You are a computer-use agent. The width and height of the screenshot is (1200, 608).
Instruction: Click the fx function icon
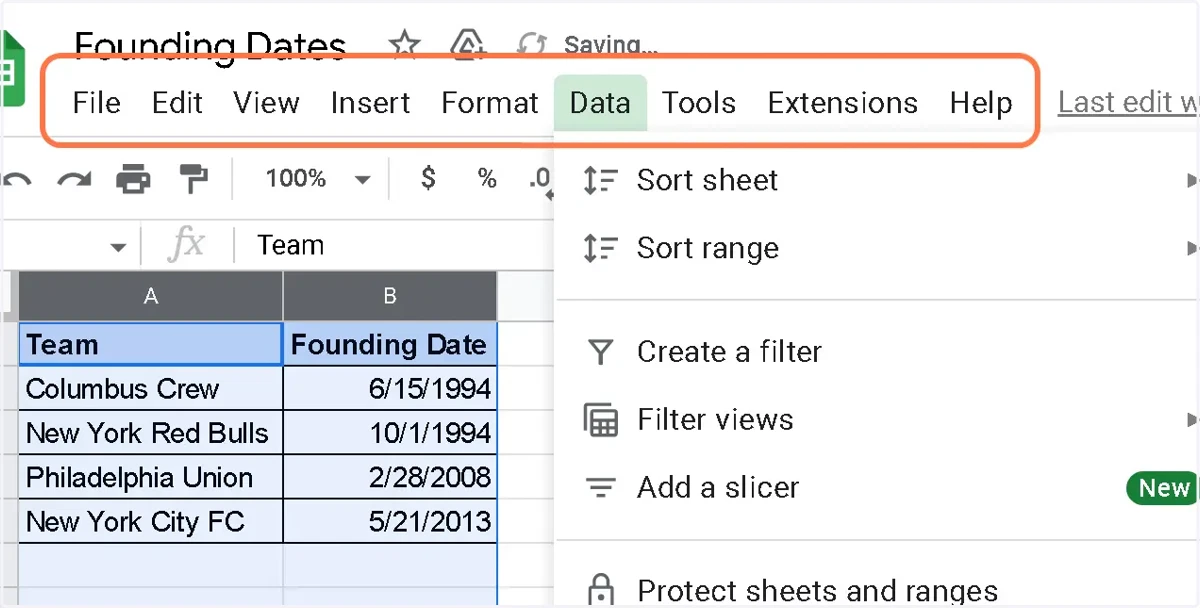pyautogui.click(x=186, y=245)
